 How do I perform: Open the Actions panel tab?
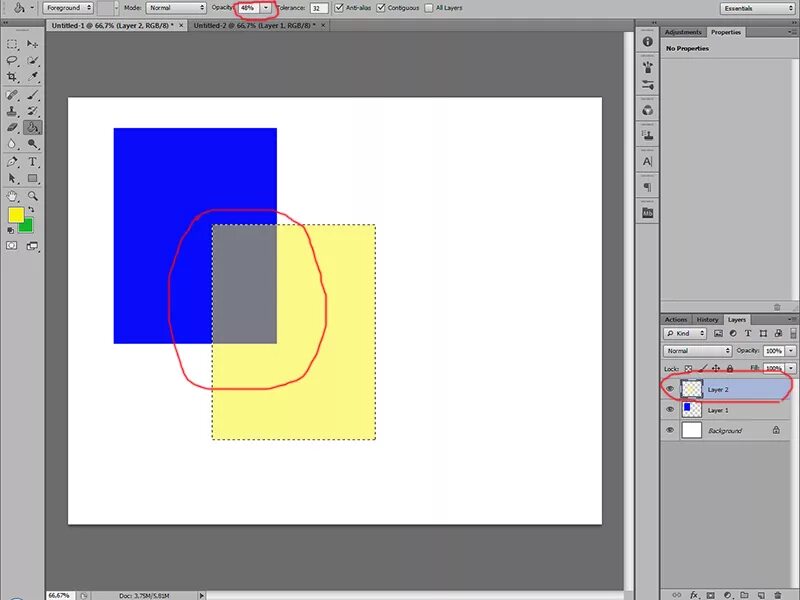pos(676,319)
